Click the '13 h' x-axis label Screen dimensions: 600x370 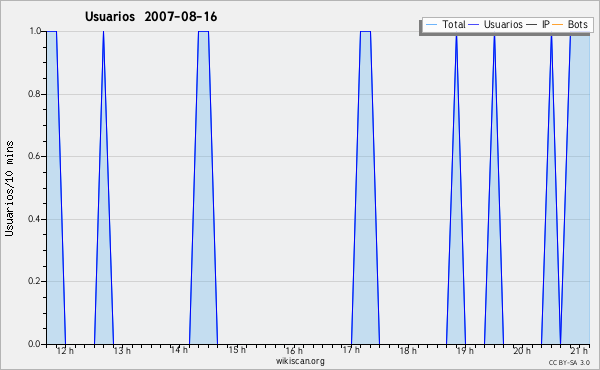click(x=122, y=351)
